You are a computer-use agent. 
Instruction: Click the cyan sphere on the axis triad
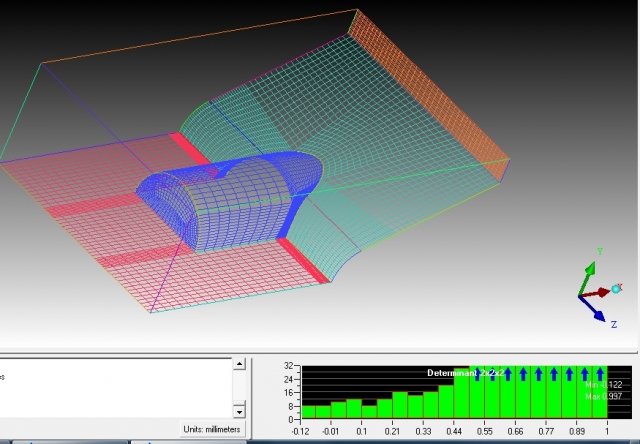click(616, 289)
